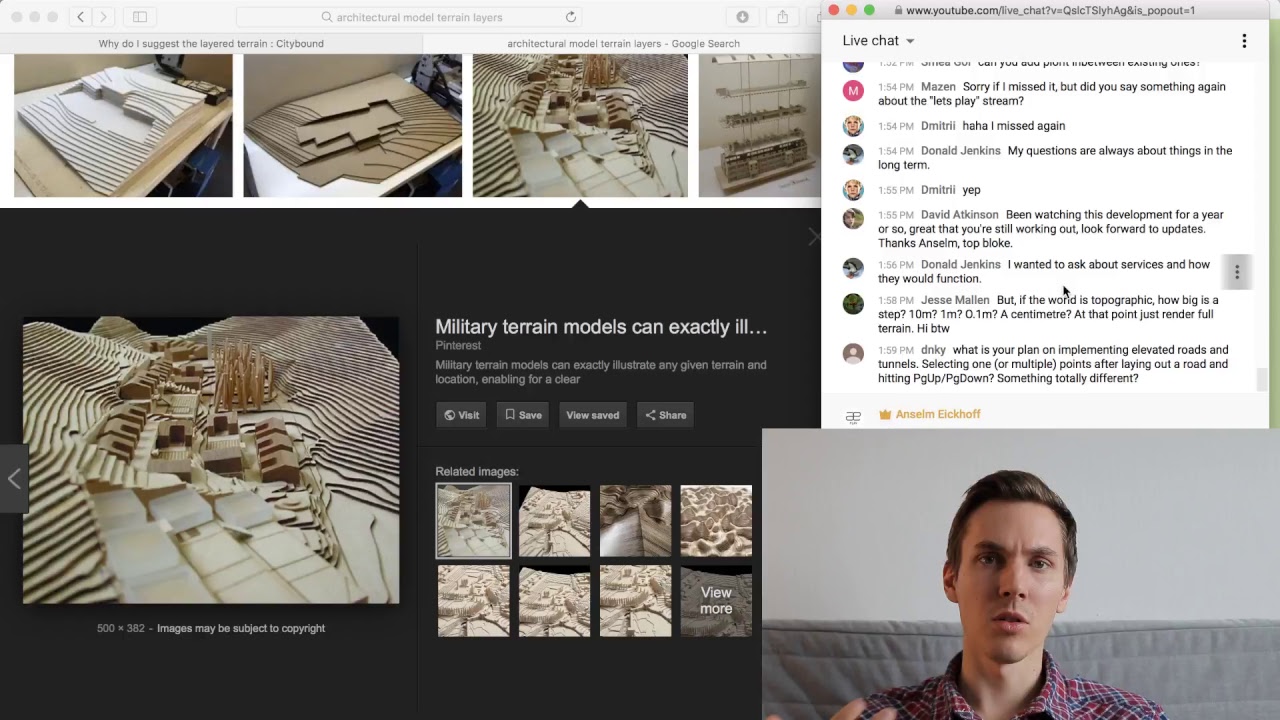Go back with Safari's back arrow

click(x=81, y=17)
